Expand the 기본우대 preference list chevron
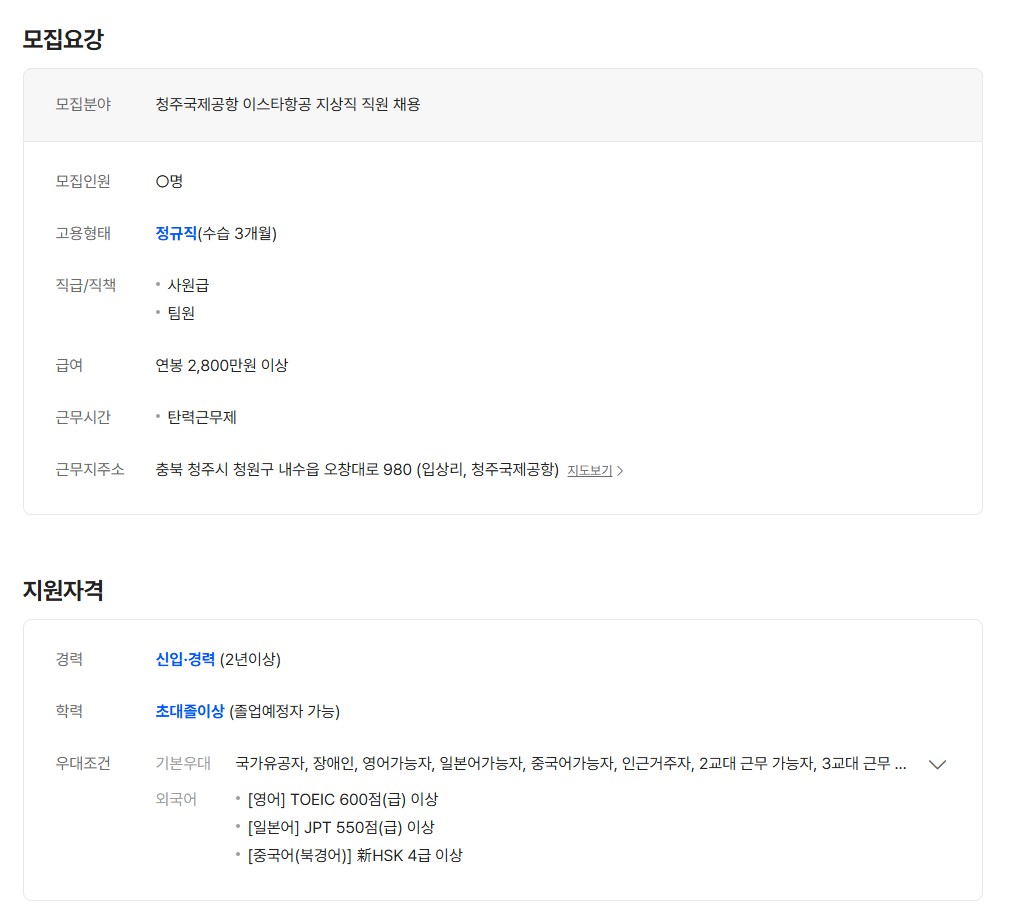The height and width of the screenshot is (920, 1014). click(937, 764)
